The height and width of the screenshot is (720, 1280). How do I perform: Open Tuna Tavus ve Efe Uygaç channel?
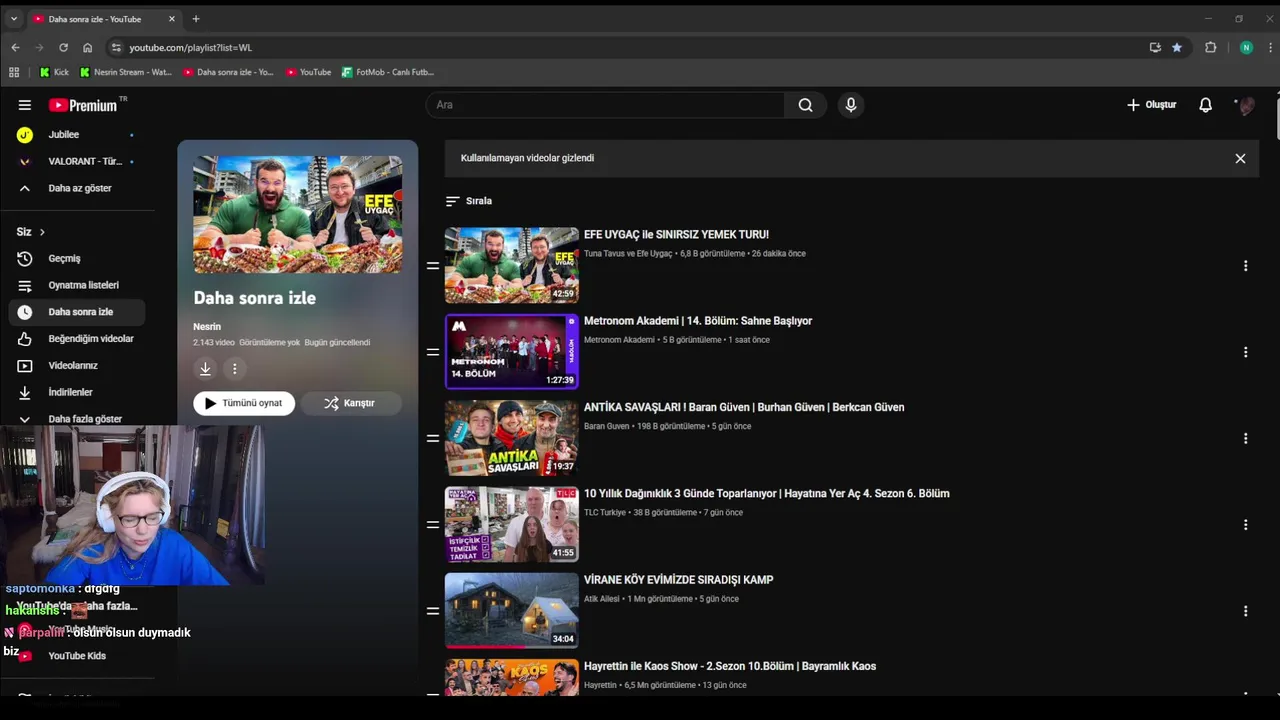(x=628, y=254)
